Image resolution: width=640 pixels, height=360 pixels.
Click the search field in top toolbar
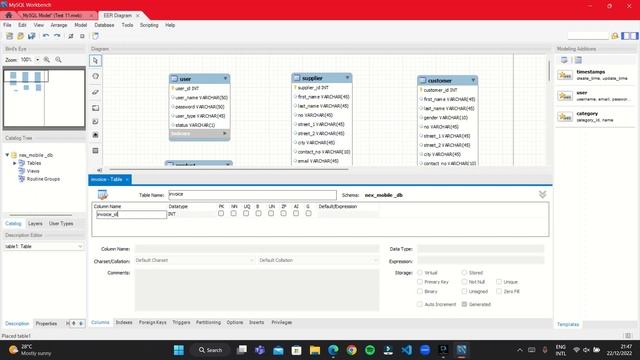[588, 36]
